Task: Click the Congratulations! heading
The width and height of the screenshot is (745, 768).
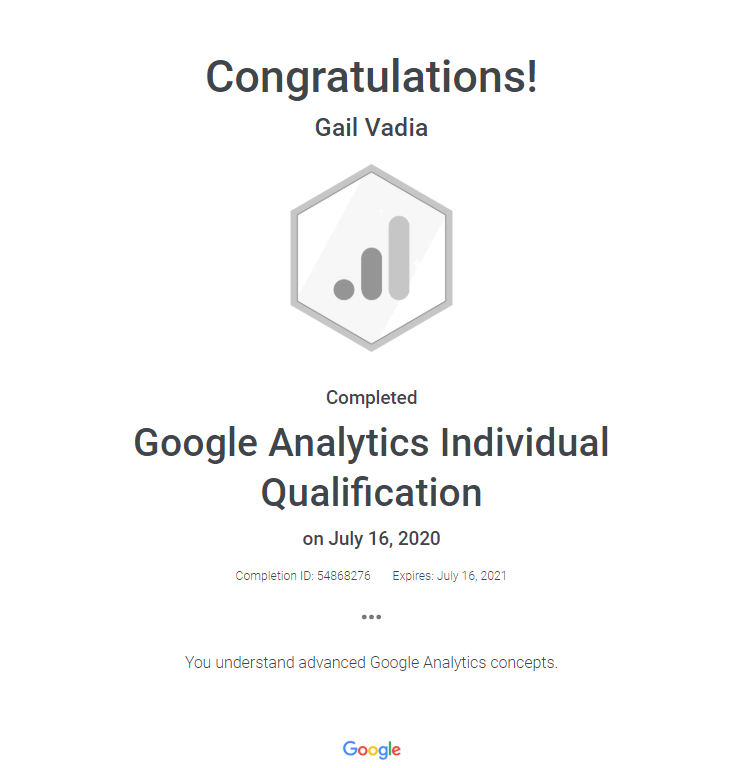Action: [371, 77]
